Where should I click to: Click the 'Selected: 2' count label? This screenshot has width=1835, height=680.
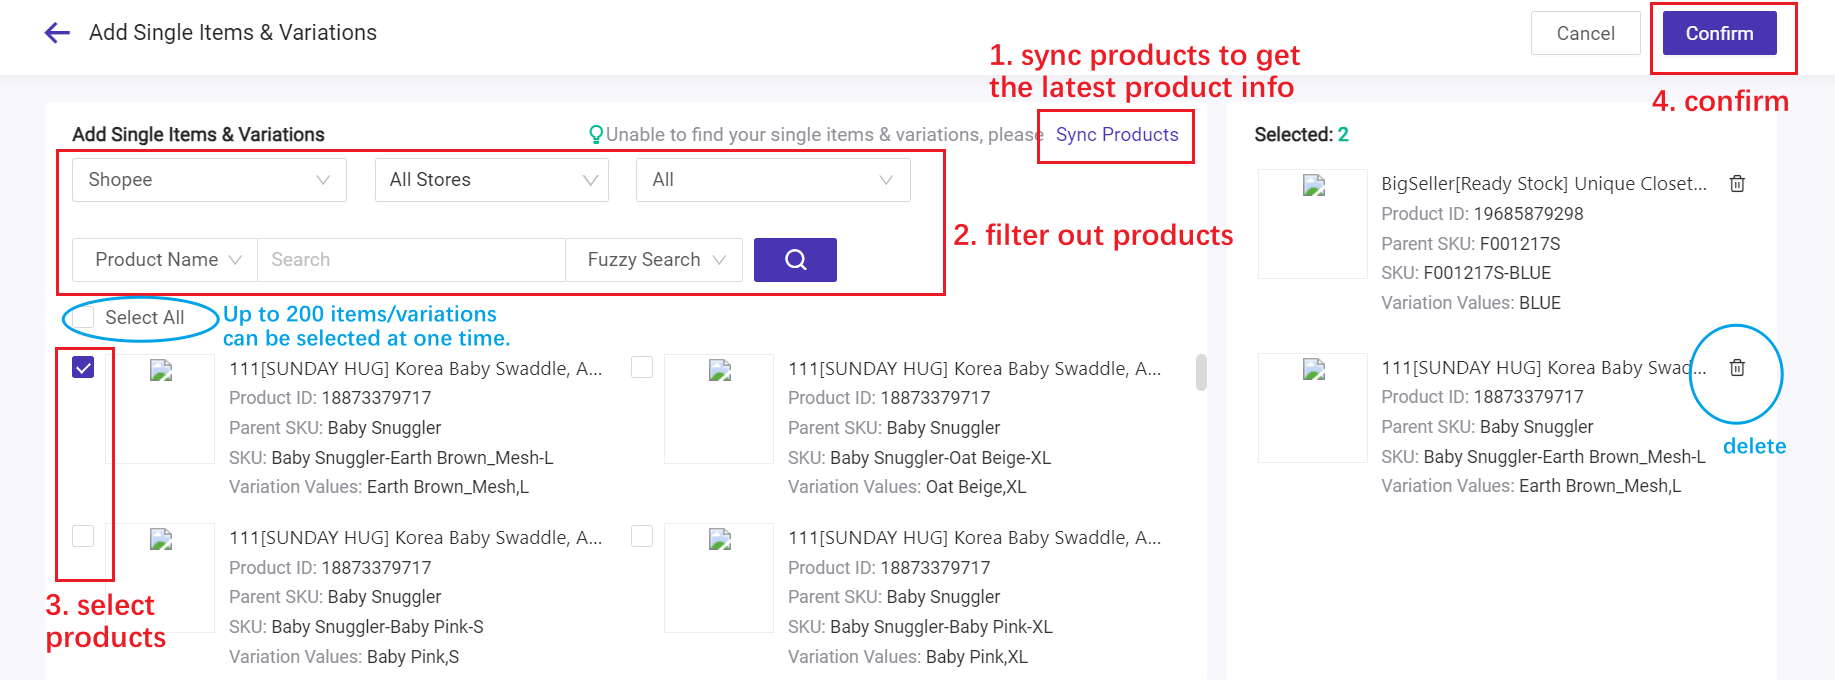click(1302, 134)
